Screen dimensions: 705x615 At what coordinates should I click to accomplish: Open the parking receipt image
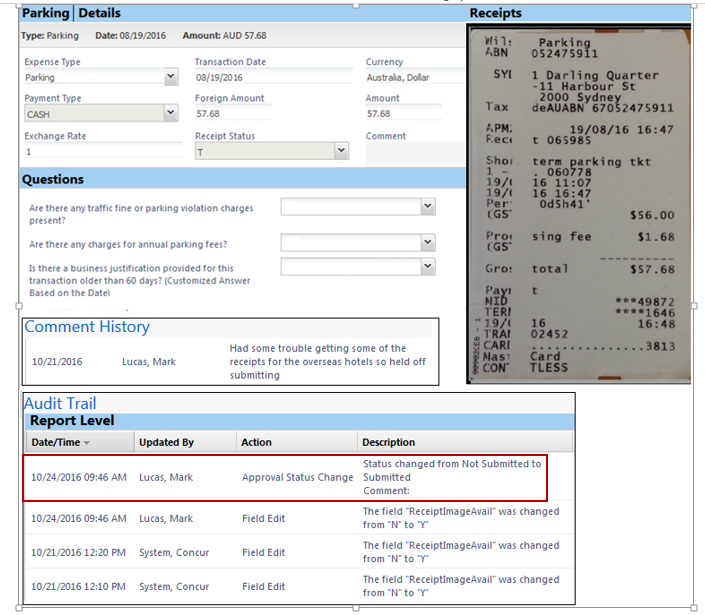[x=578, y=204]
